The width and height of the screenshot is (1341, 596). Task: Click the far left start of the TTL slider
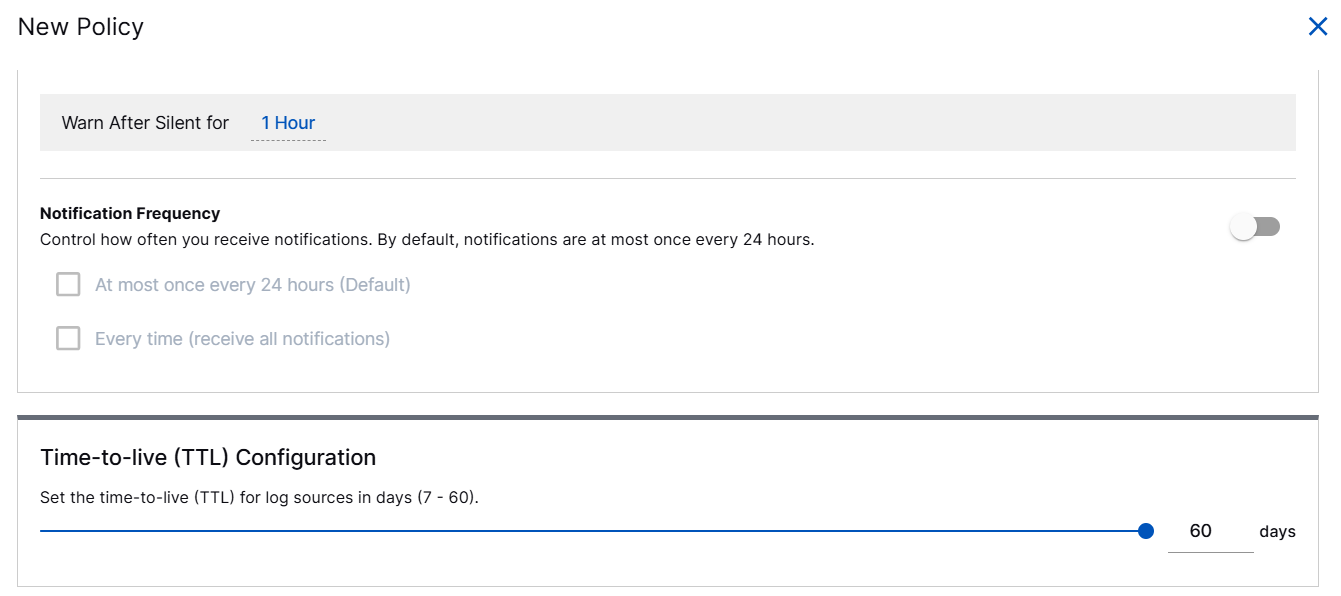click(42, 531)
